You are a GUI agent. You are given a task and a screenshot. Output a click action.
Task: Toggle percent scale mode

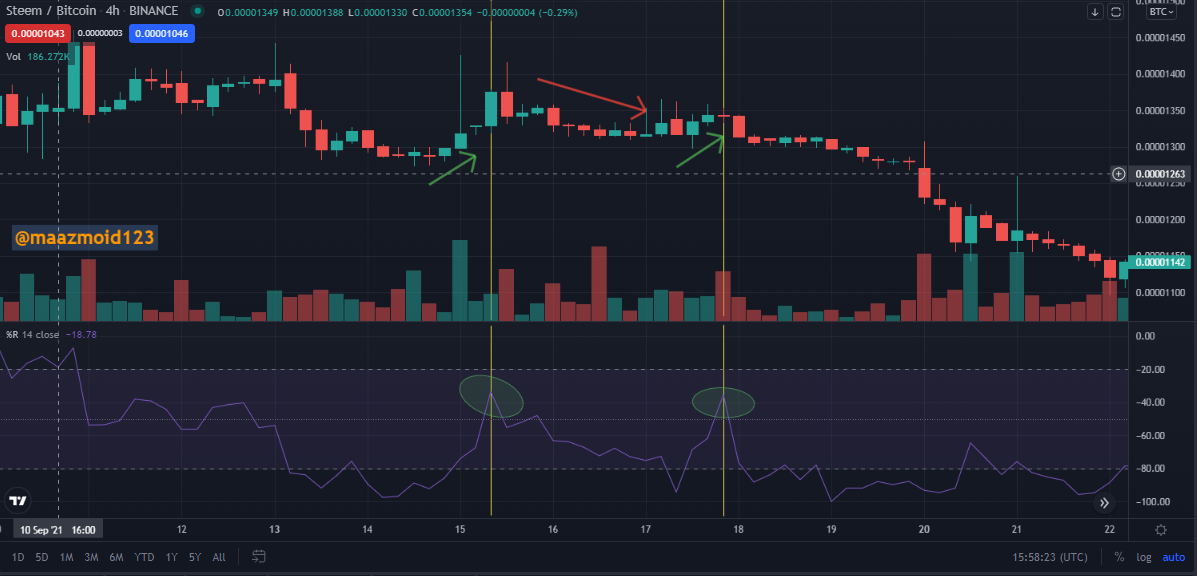(1118, 557)
